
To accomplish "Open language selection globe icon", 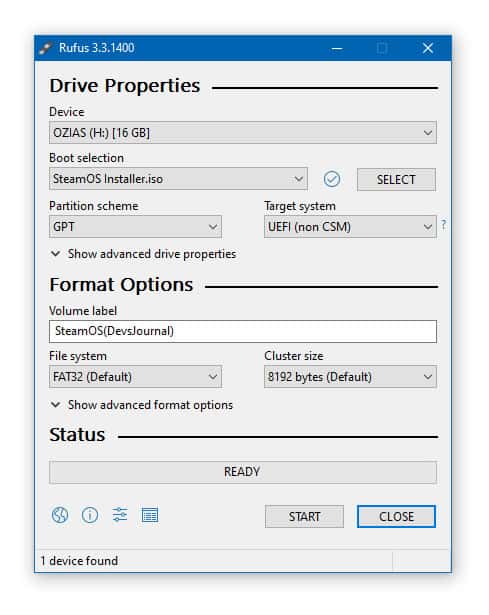I will [x=60, y=515].
